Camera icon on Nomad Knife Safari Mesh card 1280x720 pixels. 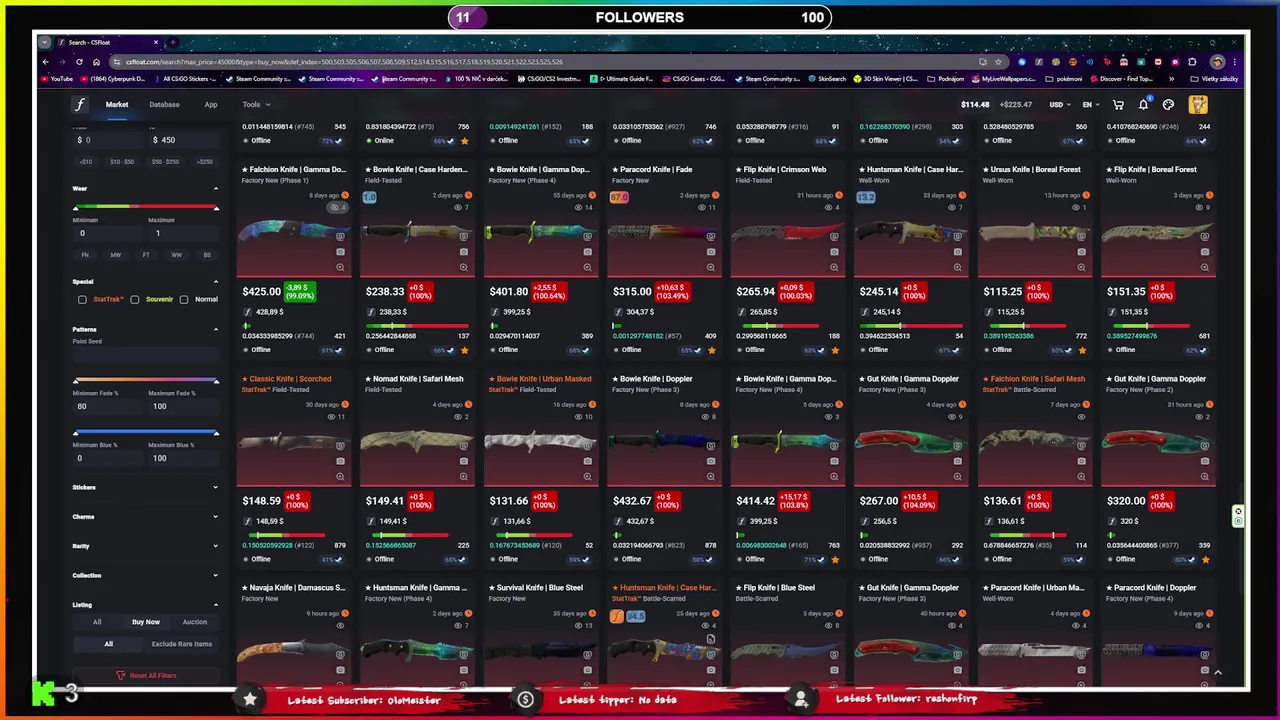click(463, 461)
